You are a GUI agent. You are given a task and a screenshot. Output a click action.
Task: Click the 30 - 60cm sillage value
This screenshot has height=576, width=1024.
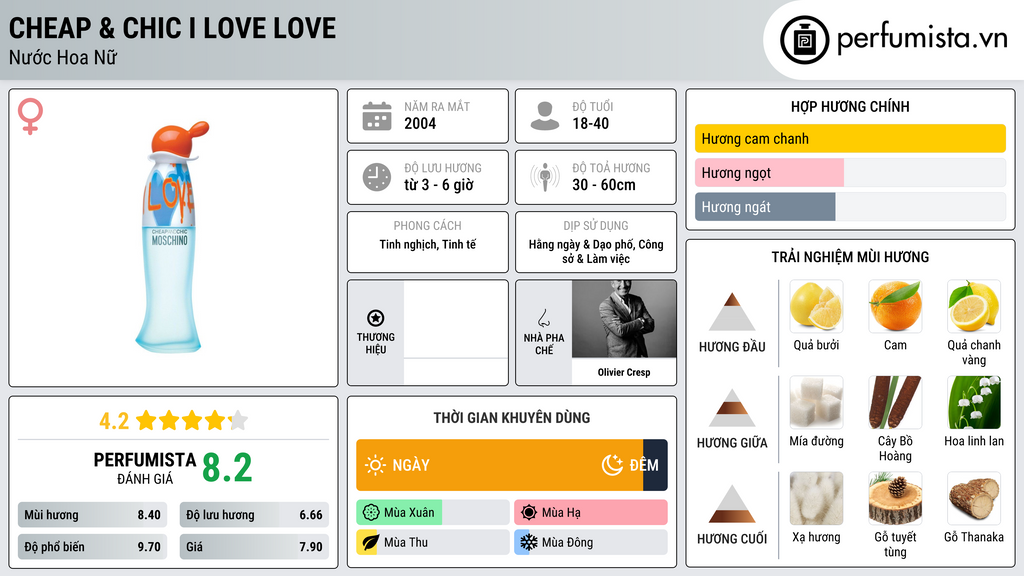point(603,185)
